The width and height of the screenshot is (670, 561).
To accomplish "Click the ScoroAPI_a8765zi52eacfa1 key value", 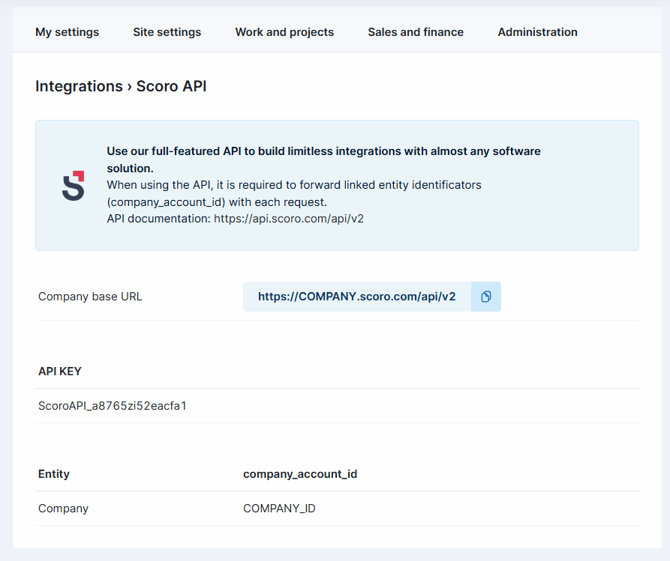I will 112,406.
